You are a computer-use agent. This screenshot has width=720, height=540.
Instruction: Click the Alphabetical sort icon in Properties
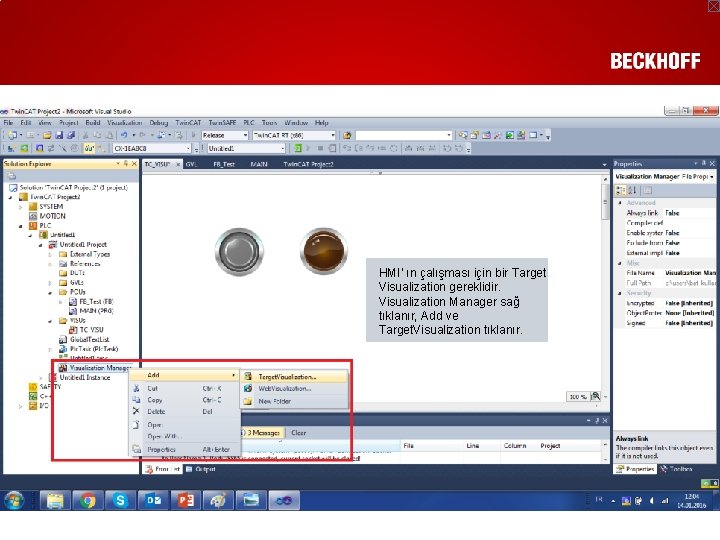[x=632, y=190]
